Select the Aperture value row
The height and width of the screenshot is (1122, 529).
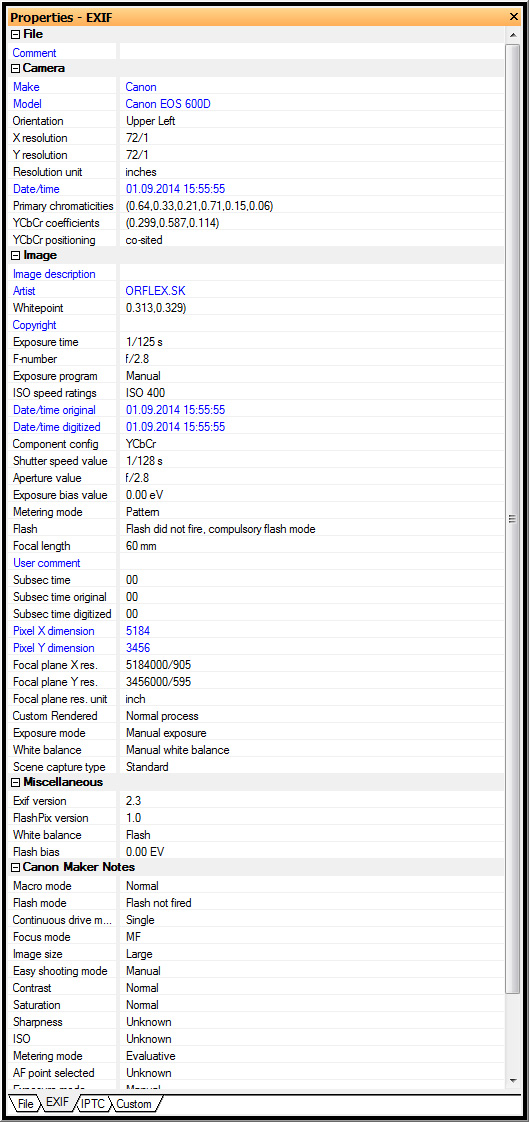coord(256,478)
